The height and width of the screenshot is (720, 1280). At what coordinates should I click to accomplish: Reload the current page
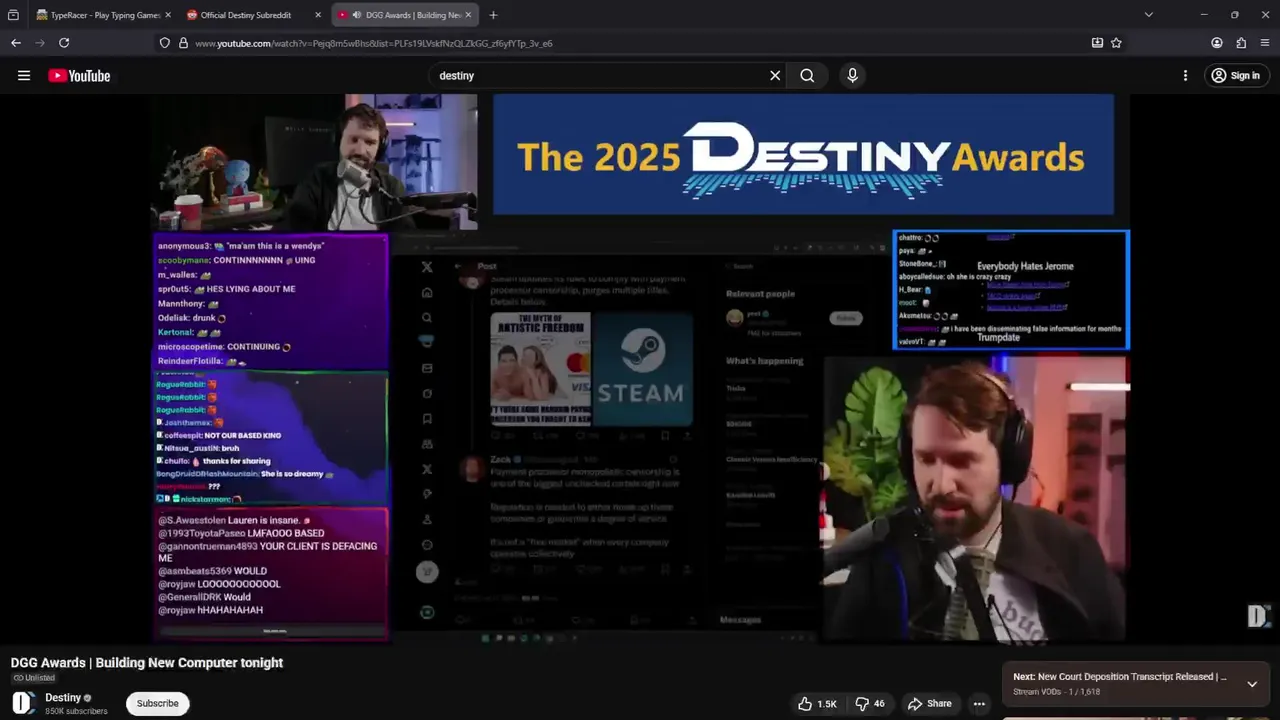coord(64,43)
